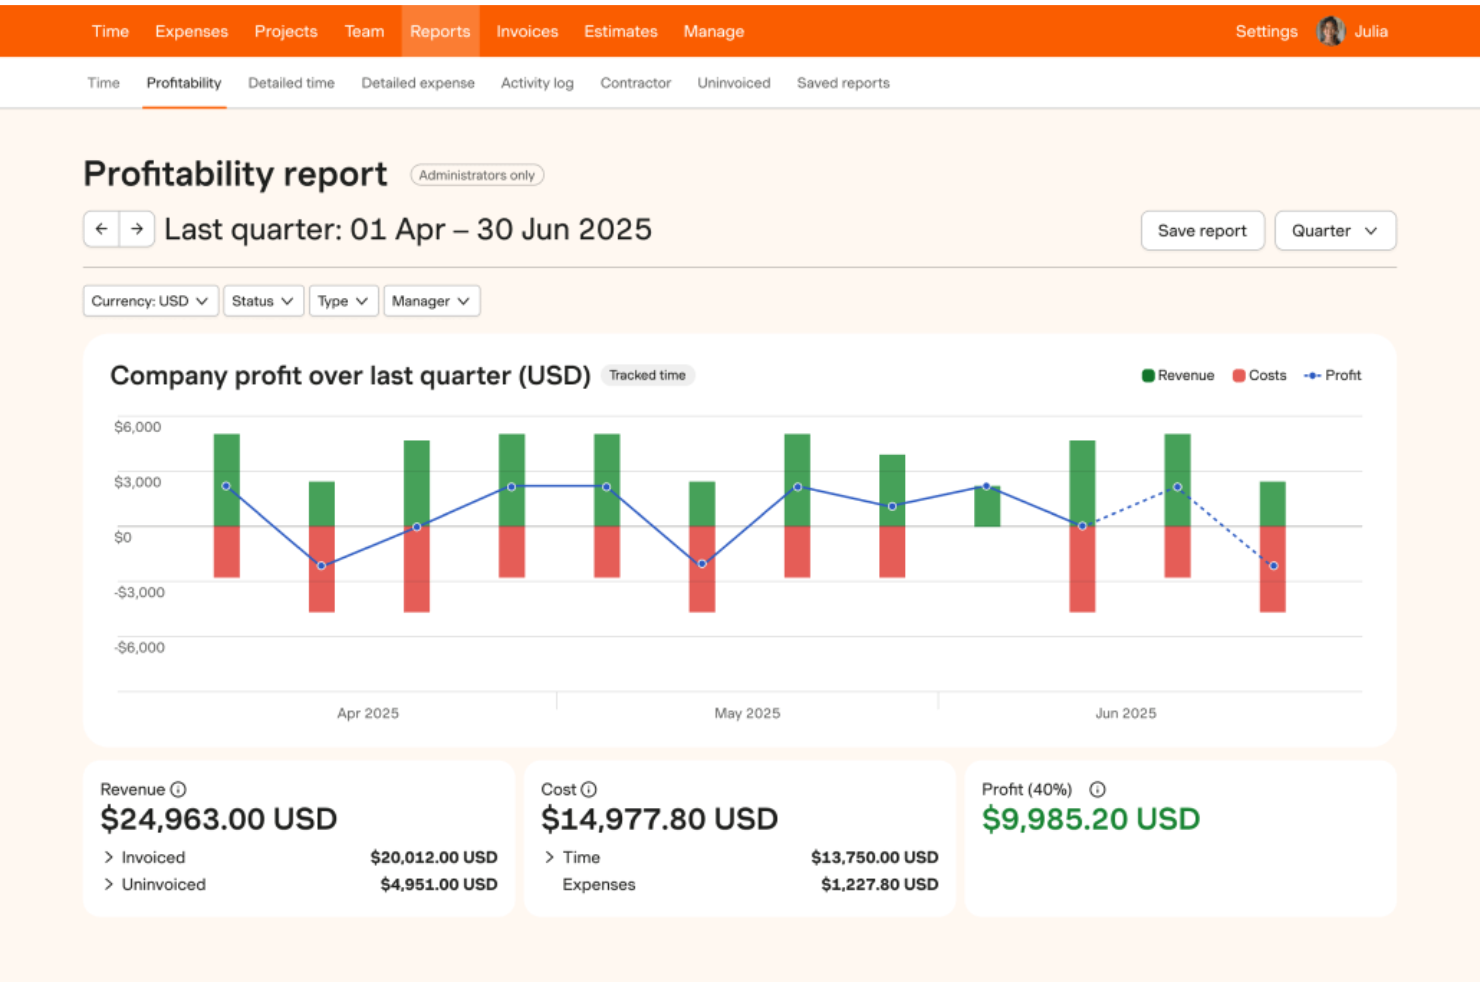
Task: Open Settings from the top bar
Action: pyautogui.click(x=1265, y=31)
